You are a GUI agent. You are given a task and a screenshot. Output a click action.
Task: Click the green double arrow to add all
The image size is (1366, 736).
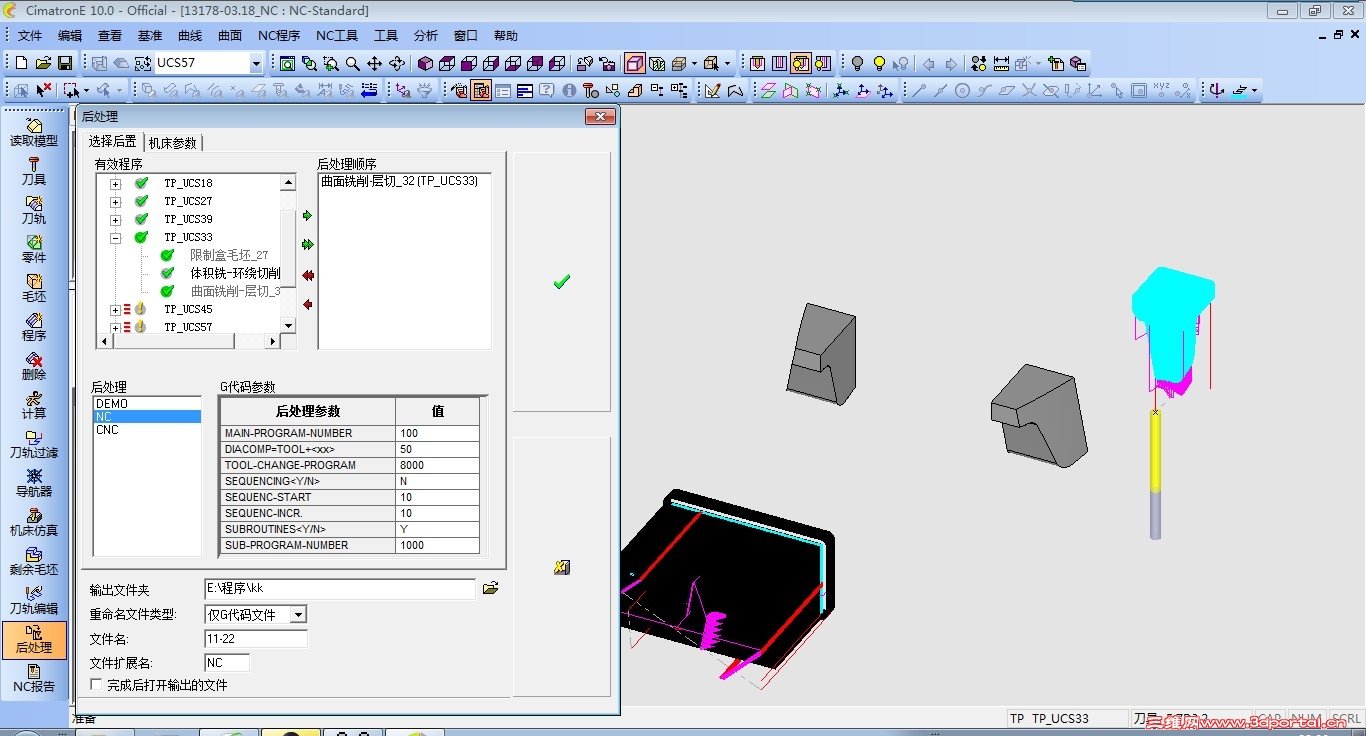point(307,244)
